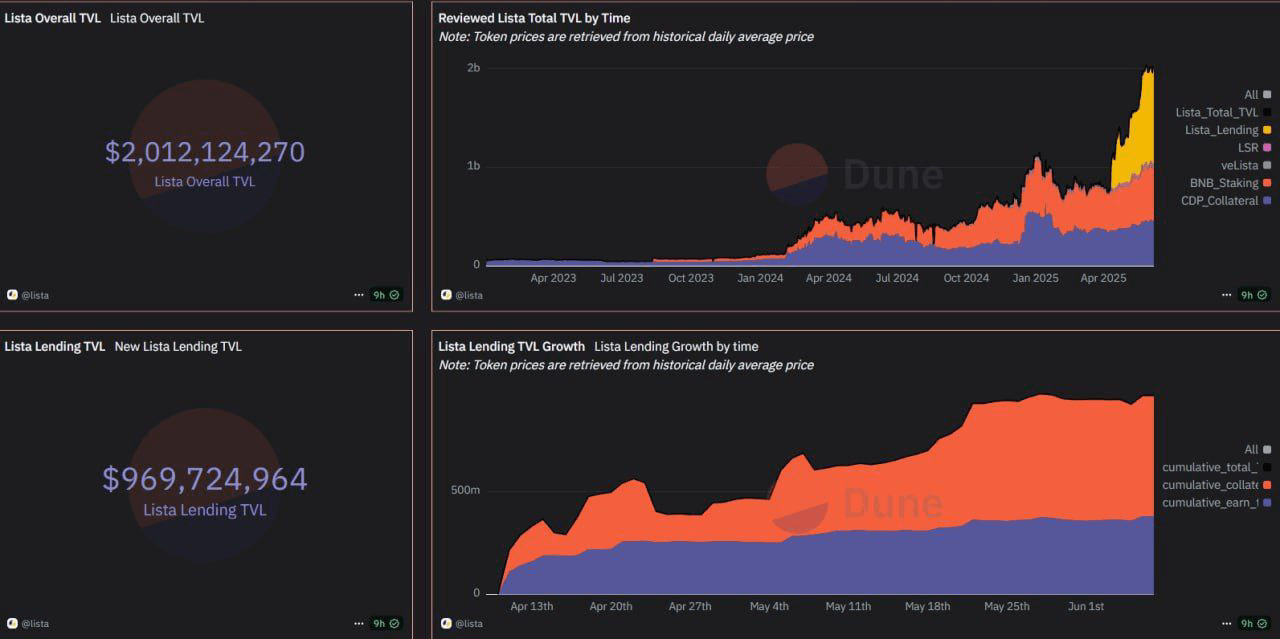
Task: Click the 'May 4th' x-axis label
Action: tap(769, 606)
